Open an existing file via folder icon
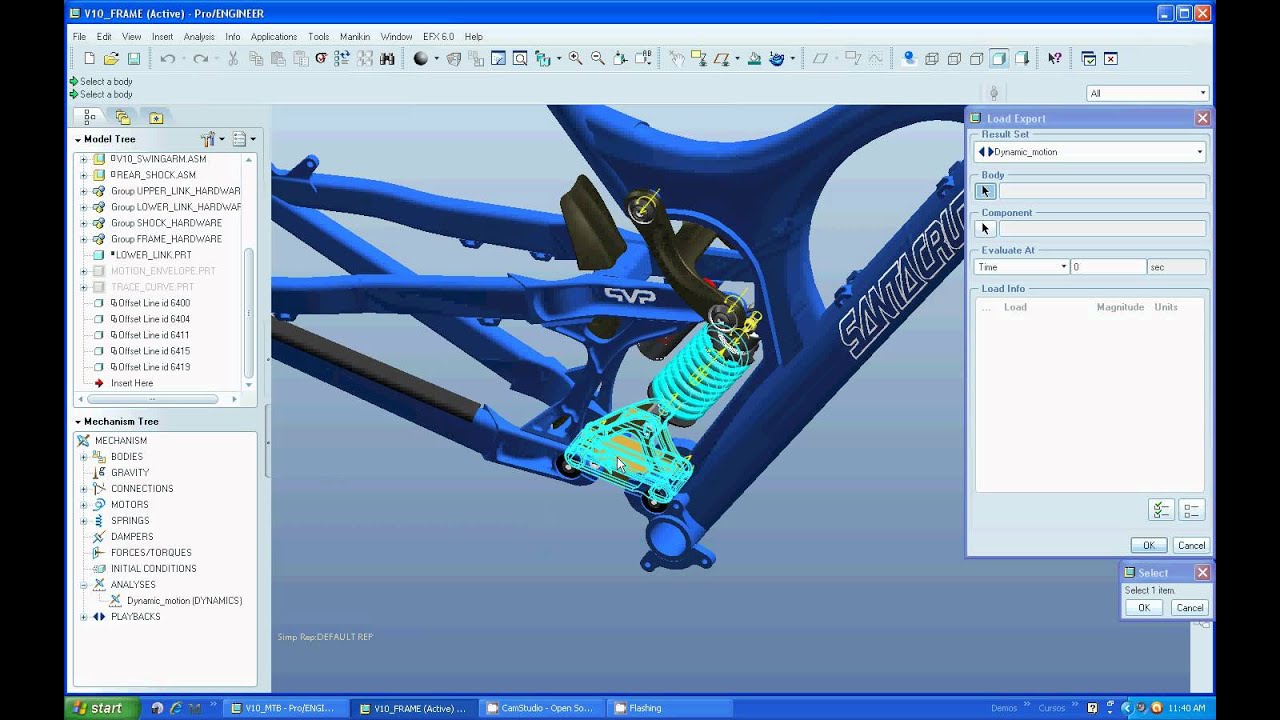 (x=111, y=59)
